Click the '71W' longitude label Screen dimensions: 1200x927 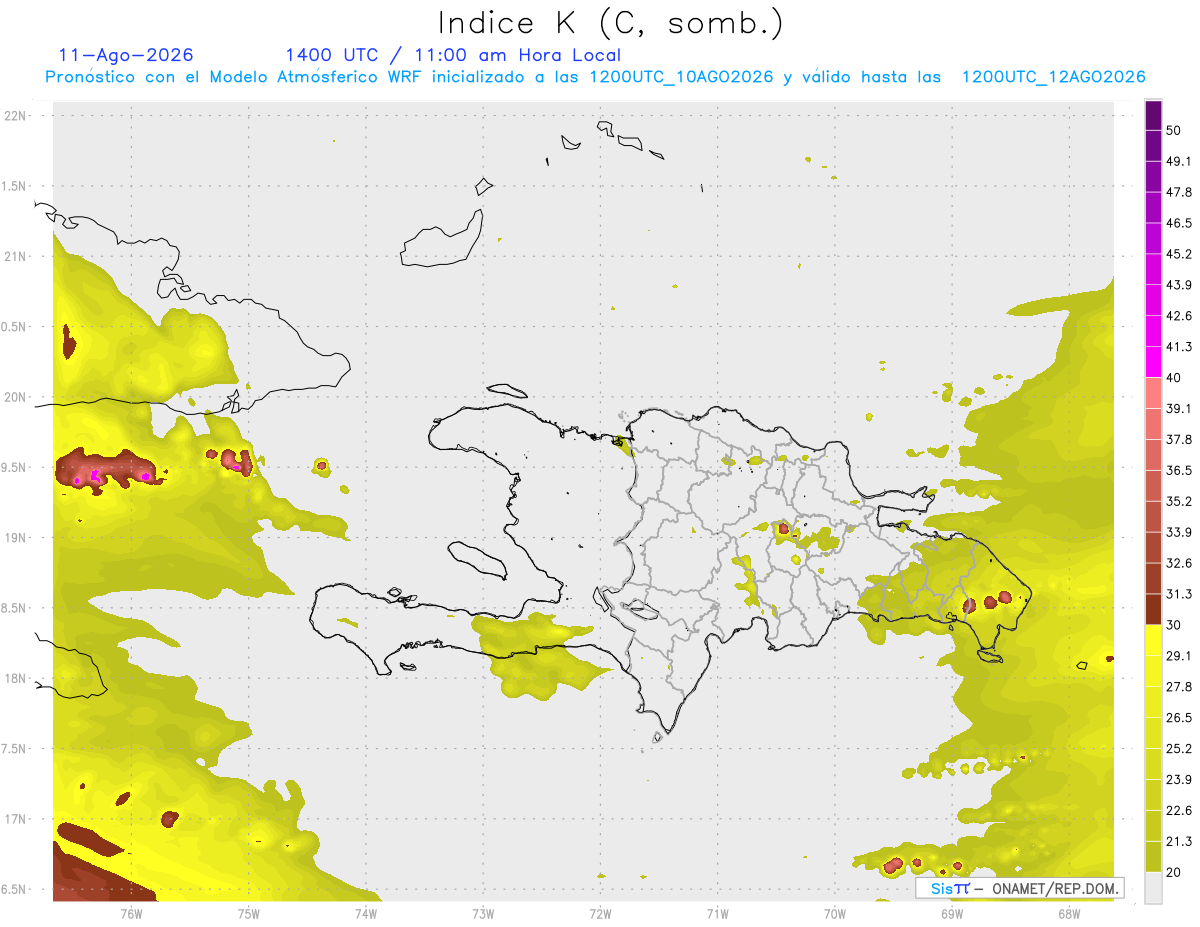point(717,914)
